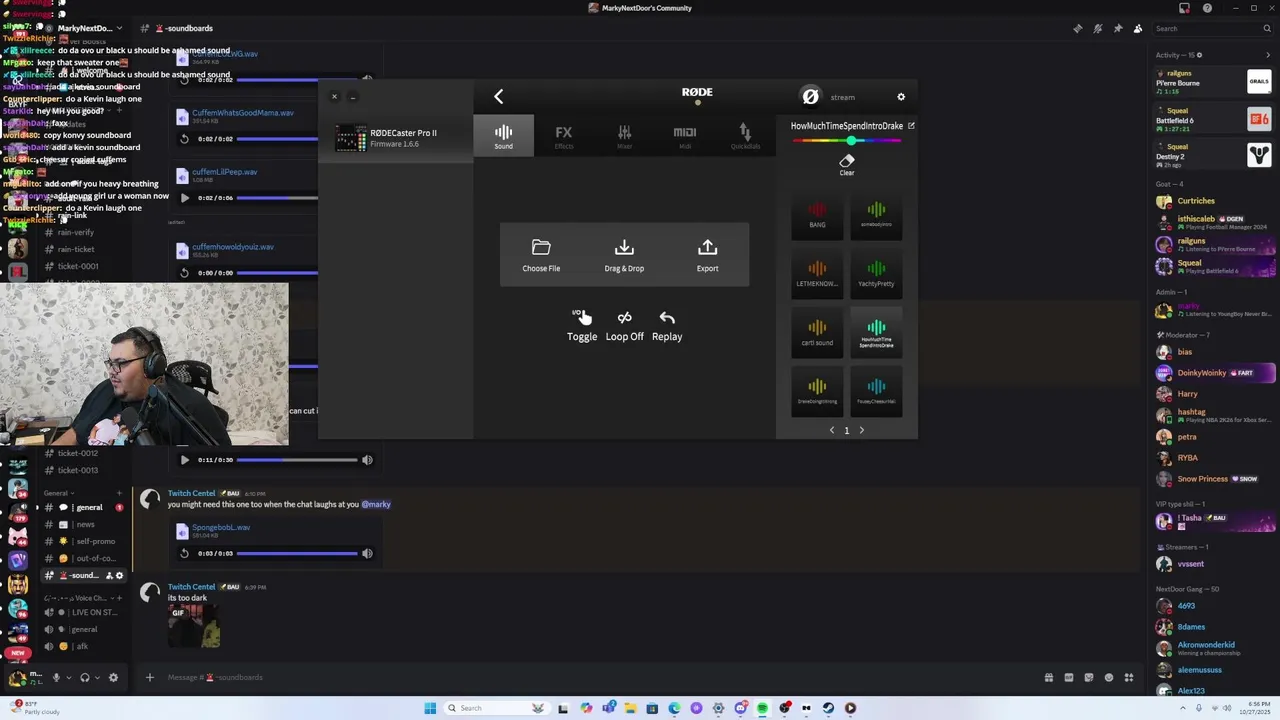Download the SpongebobL.wav file link
Viewport: 1280px width, 720px height.
tap(221, 527)
